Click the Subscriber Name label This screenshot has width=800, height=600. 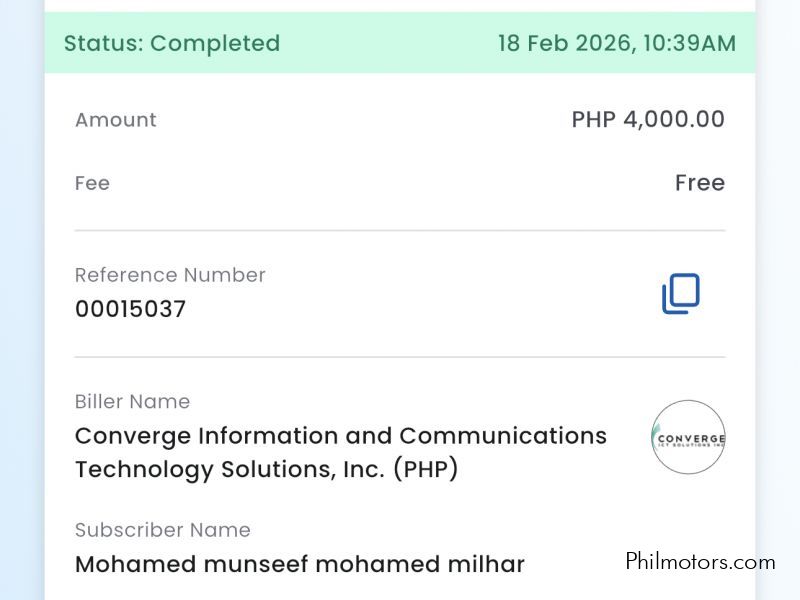[162, 530]
